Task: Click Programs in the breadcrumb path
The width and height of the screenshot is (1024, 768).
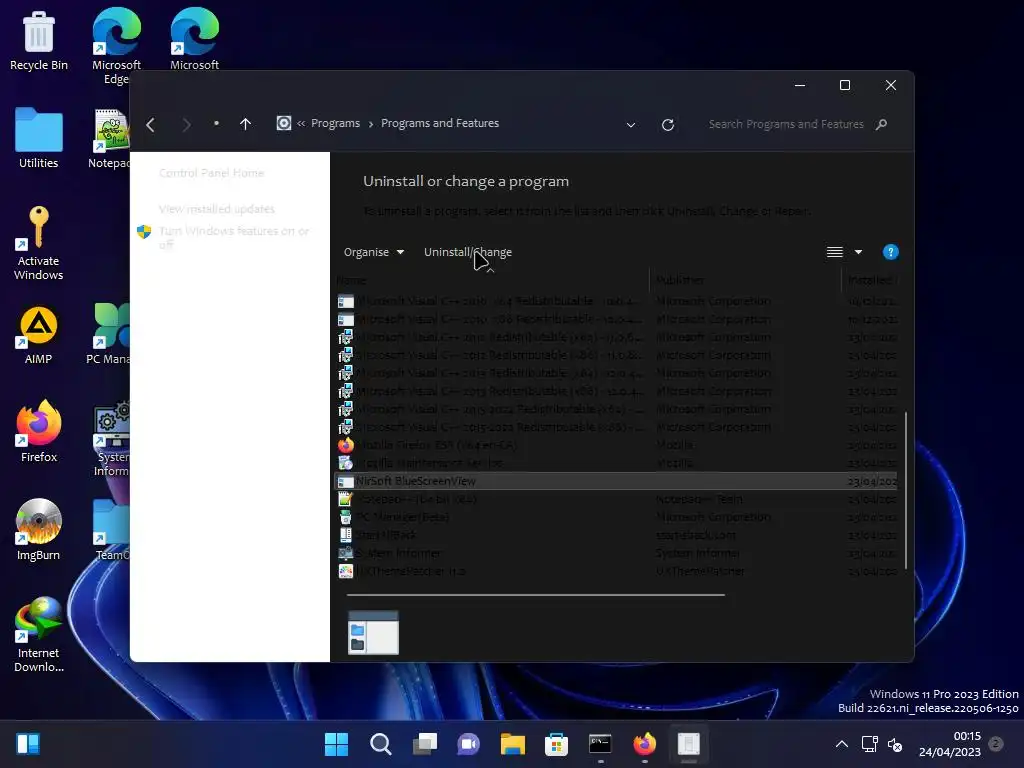Action: coord(335,123)
